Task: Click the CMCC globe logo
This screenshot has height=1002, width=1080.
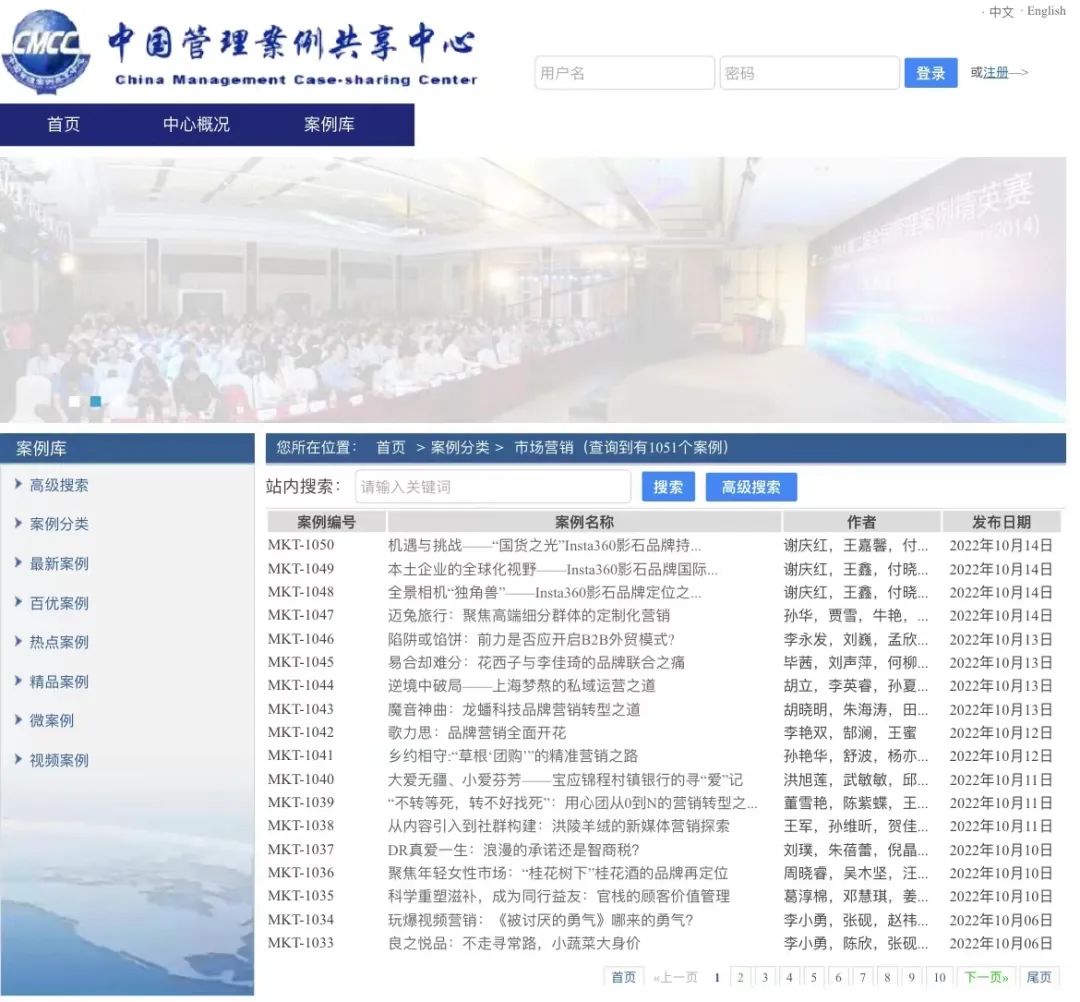Action: coord(45,51)
